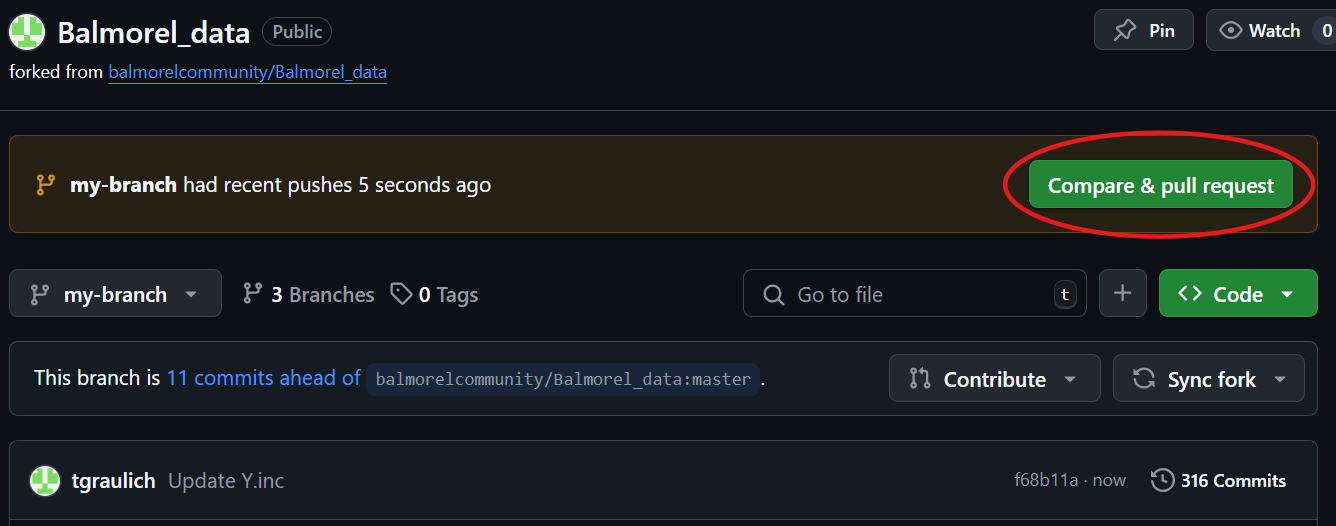Click the history clock icon beside 316 Commits
The image size is (1336, 526).
click(1162, 481)
